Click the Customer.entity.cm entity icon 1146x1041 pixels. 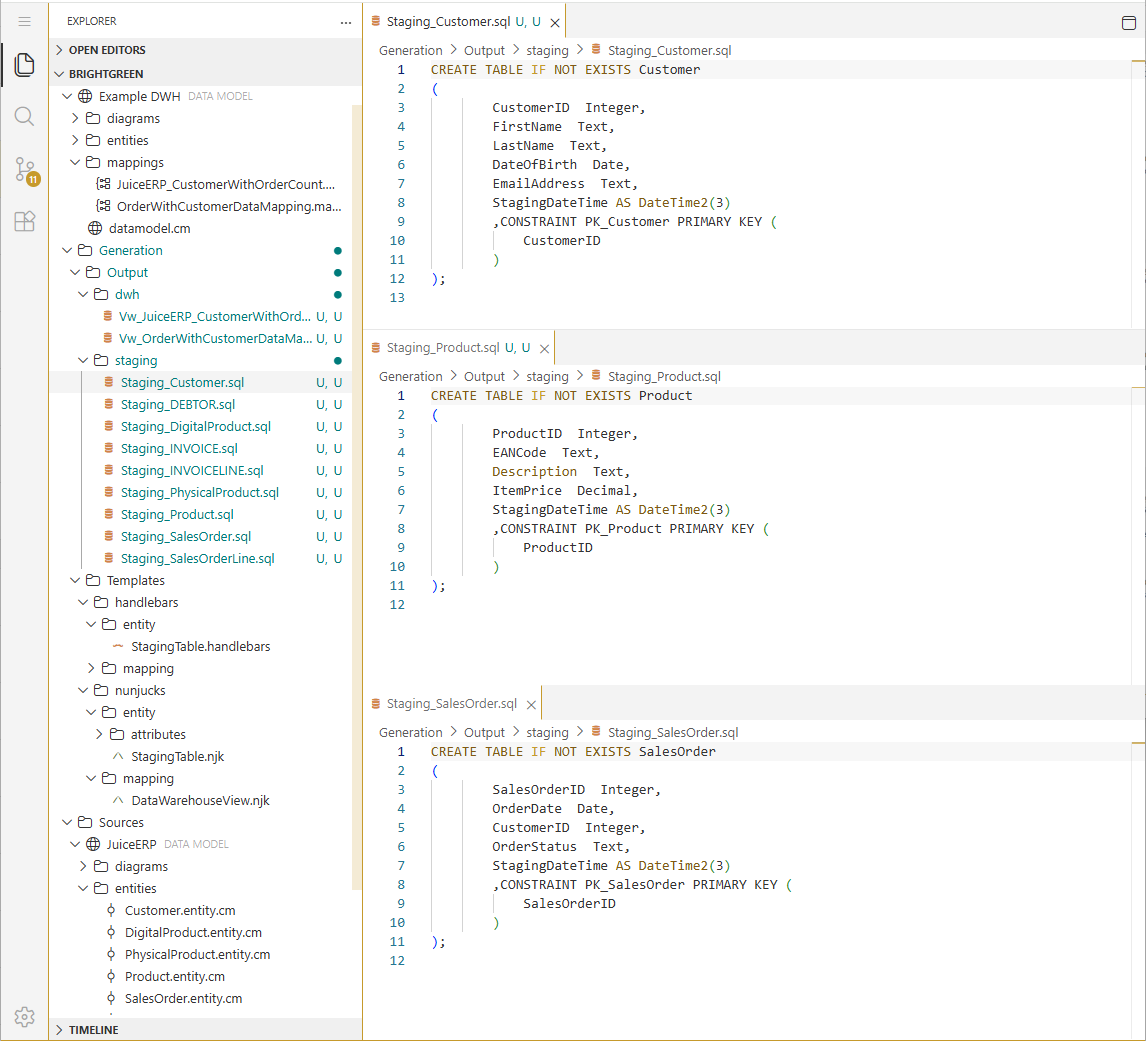111,910
